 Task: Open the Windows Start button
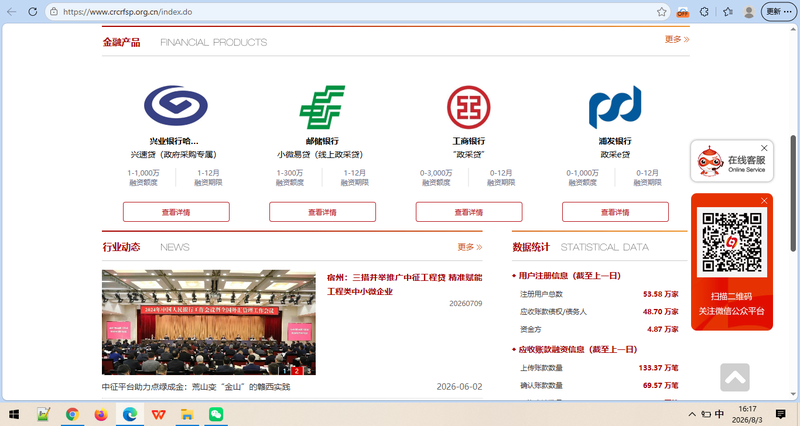pos(14,414)
